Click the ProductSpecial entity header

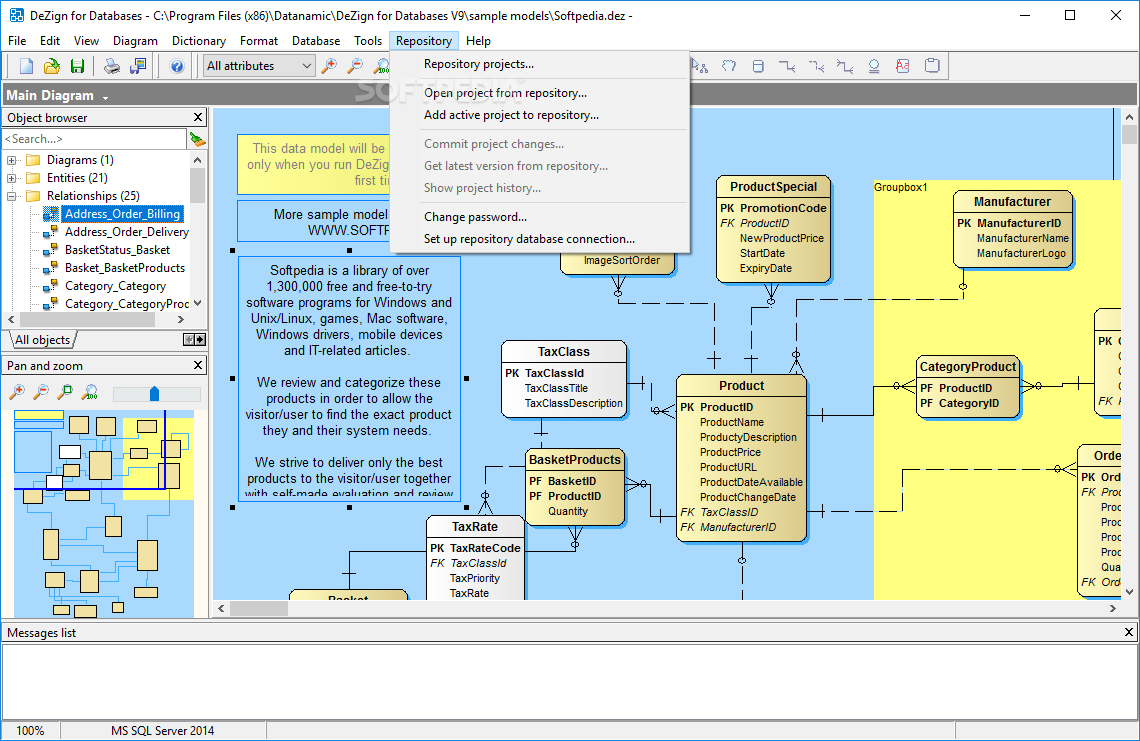773,187
